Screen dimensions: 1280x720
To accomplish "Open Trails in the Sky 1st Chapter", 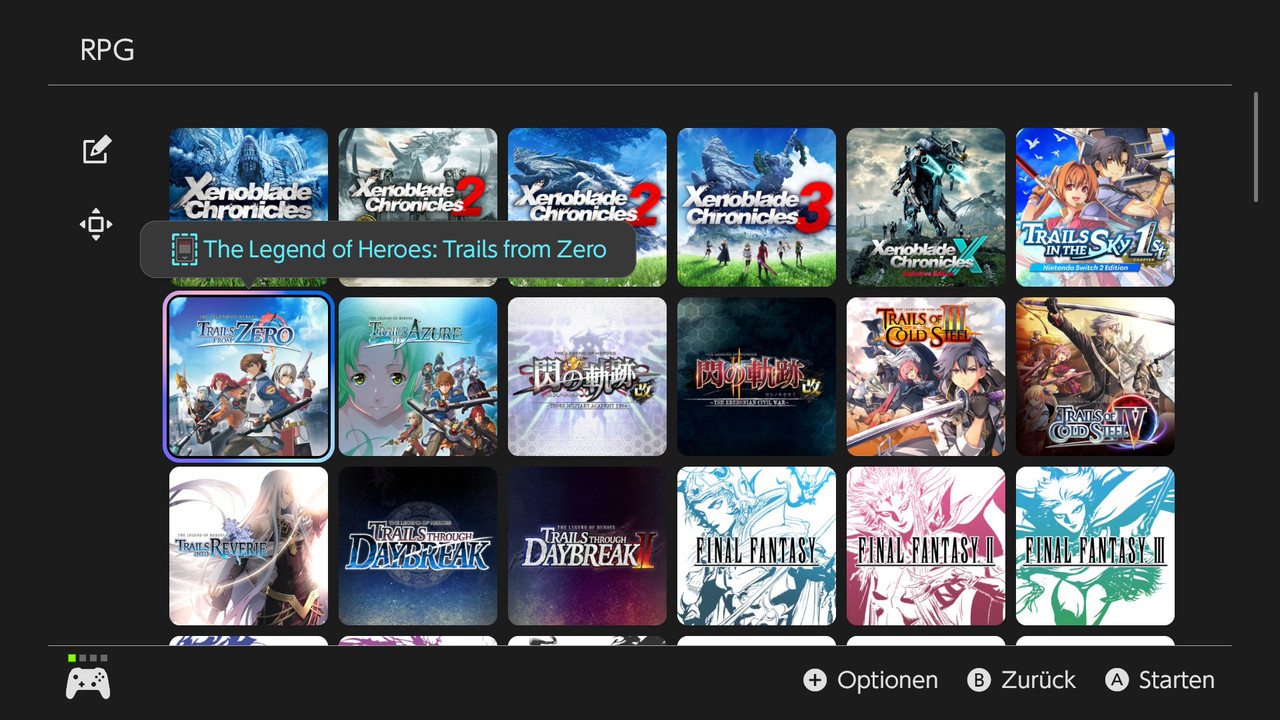I will point(1095,207).
